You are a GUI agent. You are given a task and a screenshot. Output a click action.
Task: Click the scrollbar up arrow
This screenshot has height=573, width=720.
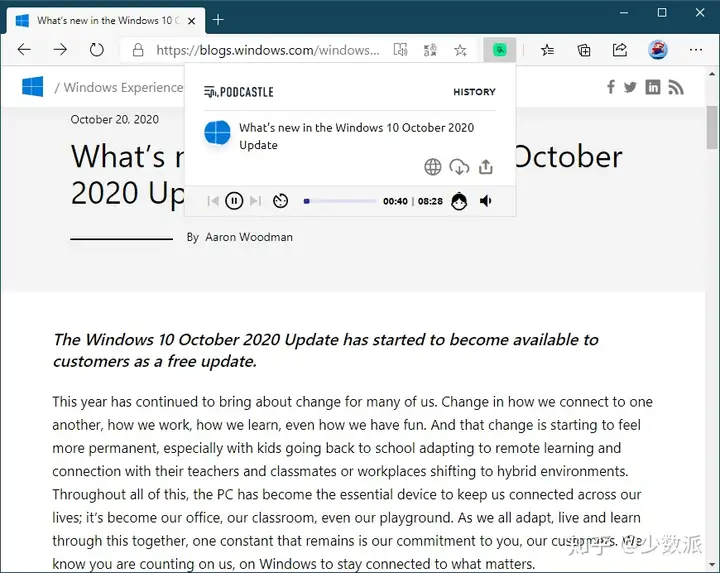(712, 73)
